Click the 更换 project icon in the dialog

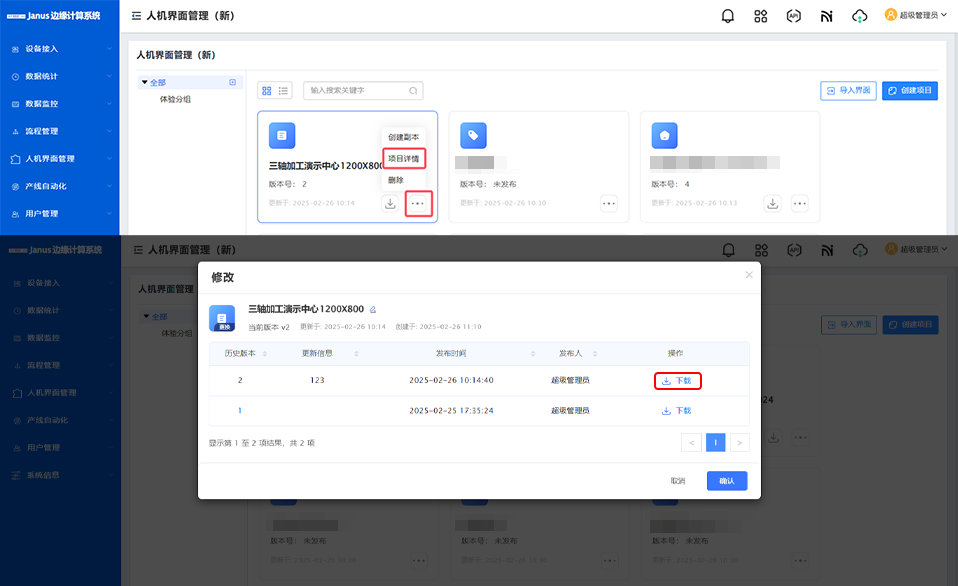click(x=222, y=318)
